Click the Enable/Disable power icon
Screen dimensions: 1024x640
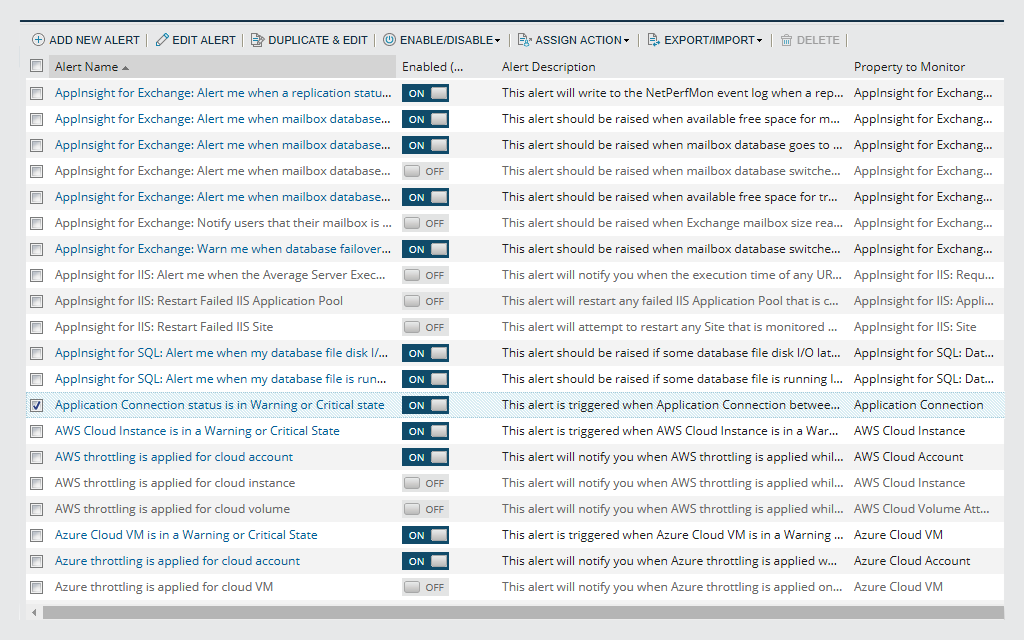click(389, 40)
